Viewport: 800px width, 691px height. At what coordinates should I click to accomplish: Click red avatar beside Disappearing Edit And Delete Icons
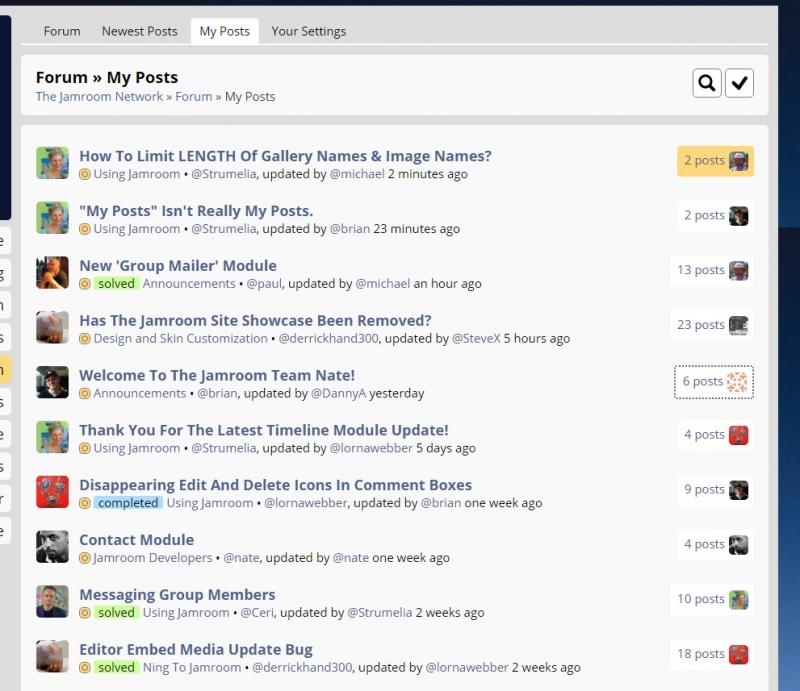52,492
